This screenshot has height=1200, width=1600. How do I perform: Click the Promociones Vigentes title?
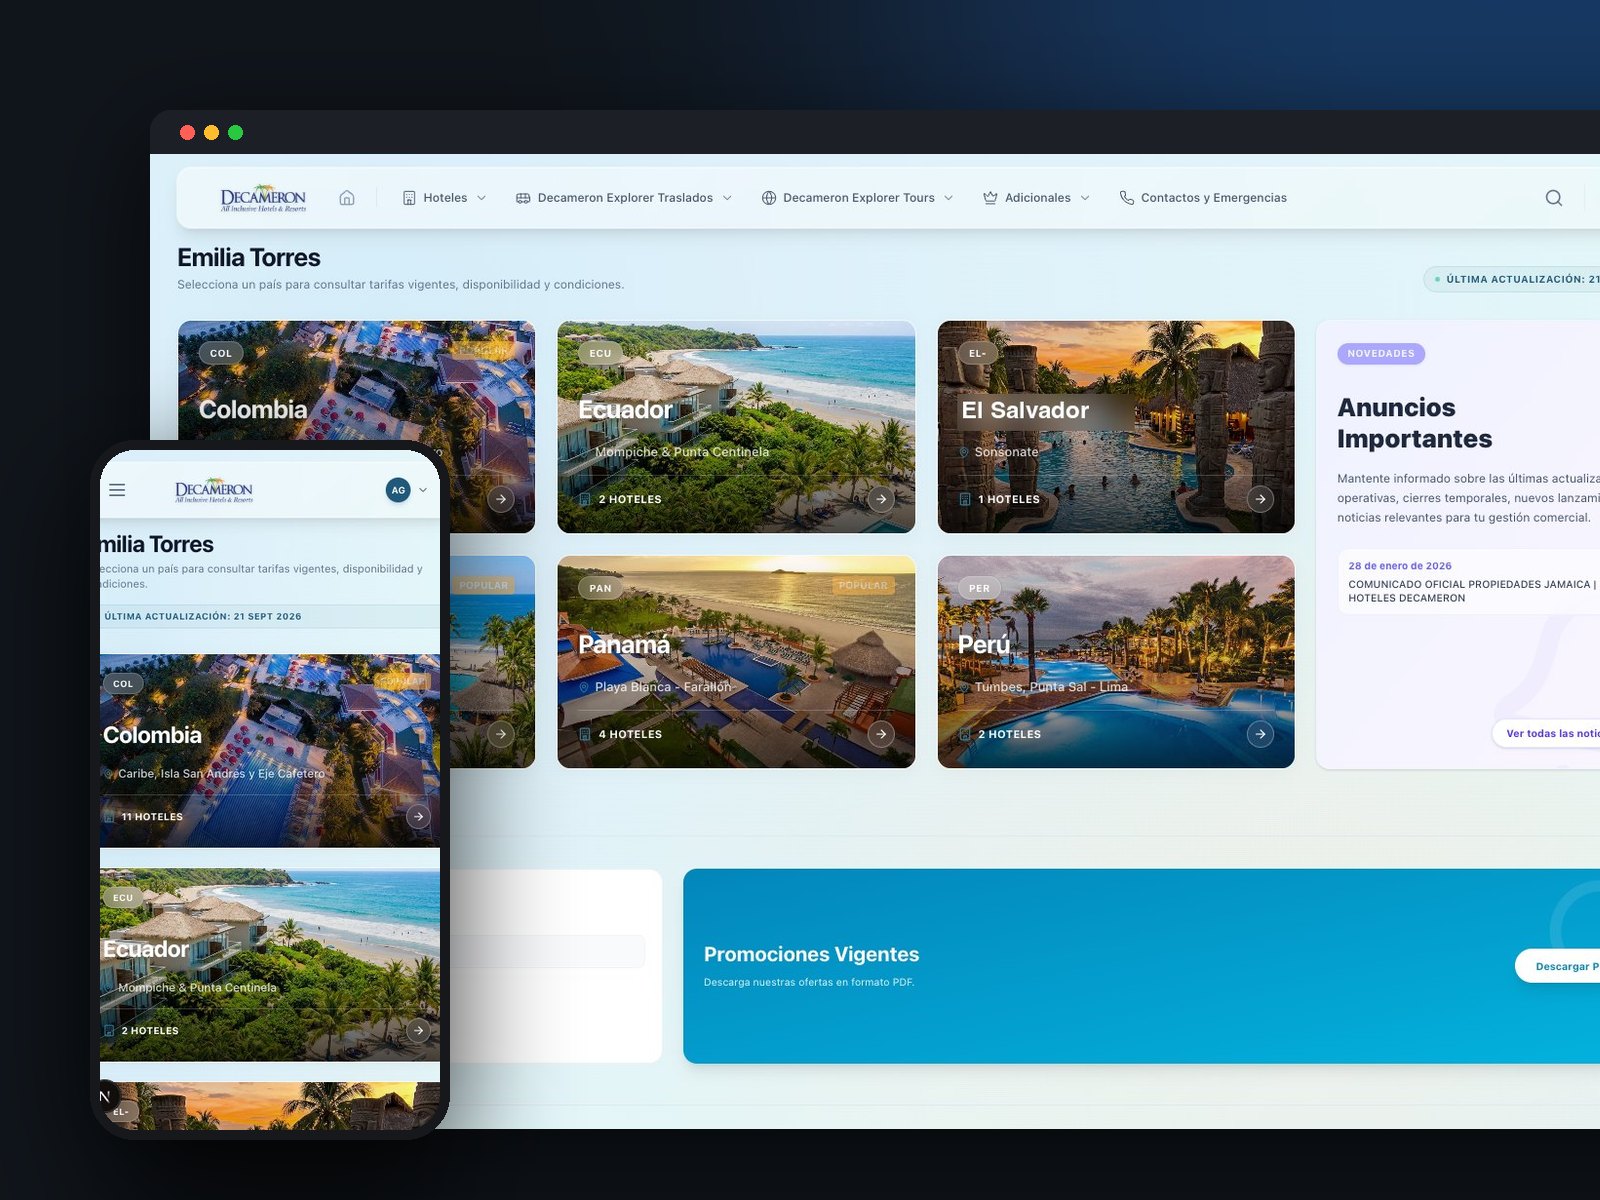tap(811, 954)
